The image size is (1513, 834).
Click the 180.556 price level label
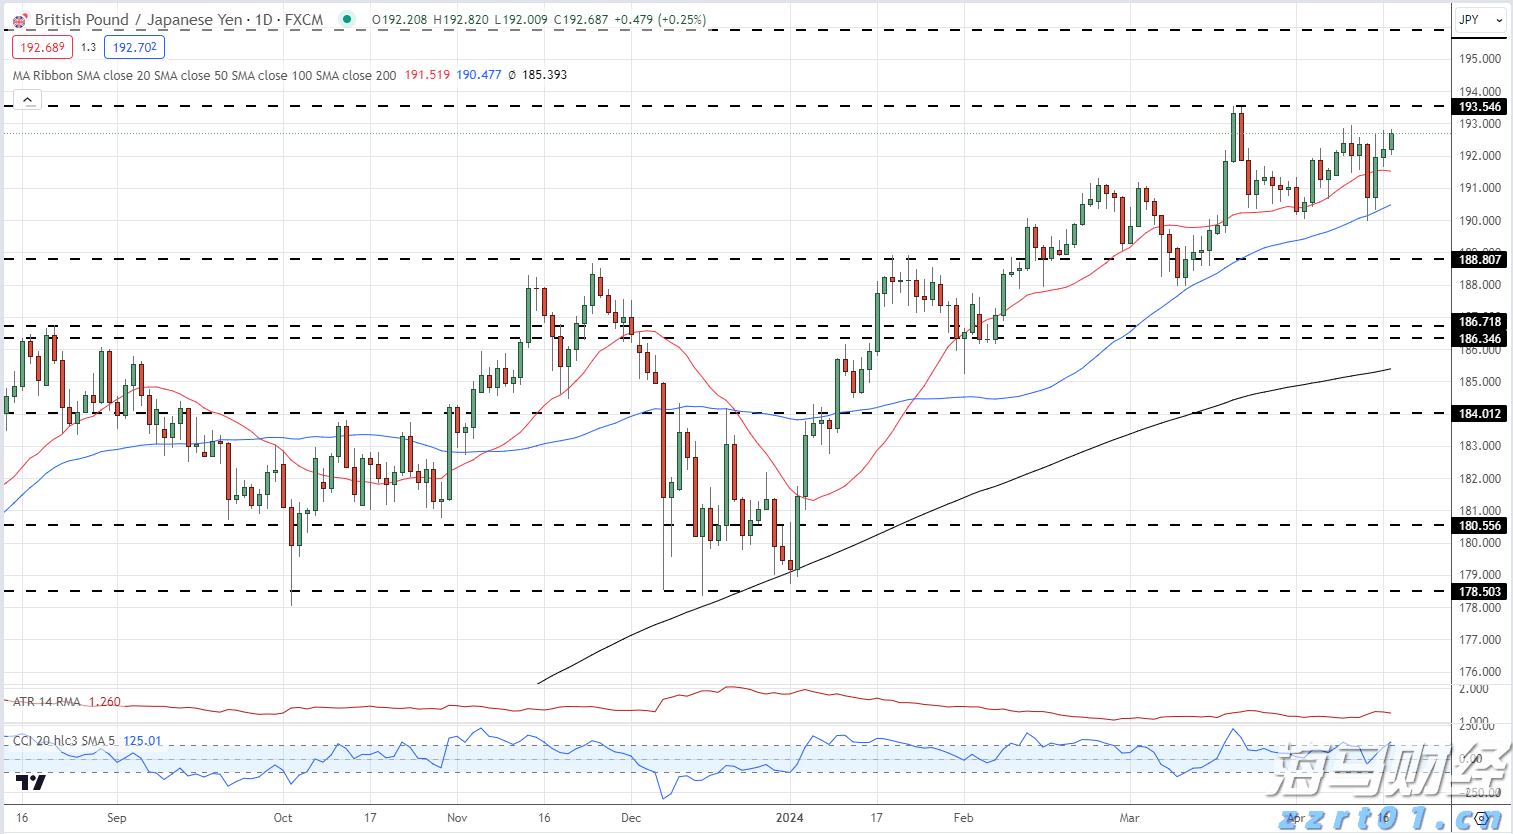(x=1480, y=526)
